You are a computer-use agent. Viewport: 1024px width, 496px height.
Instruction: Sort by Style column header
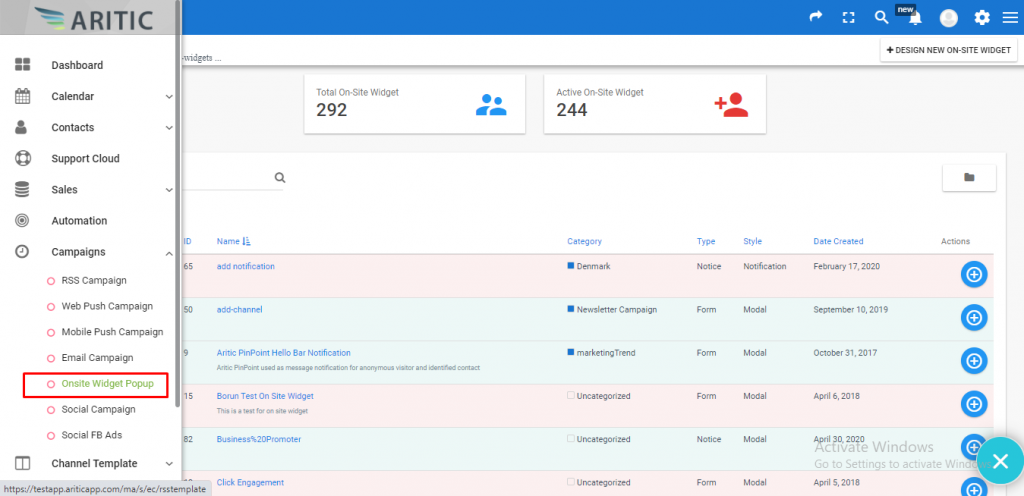[x=752, y=241]
